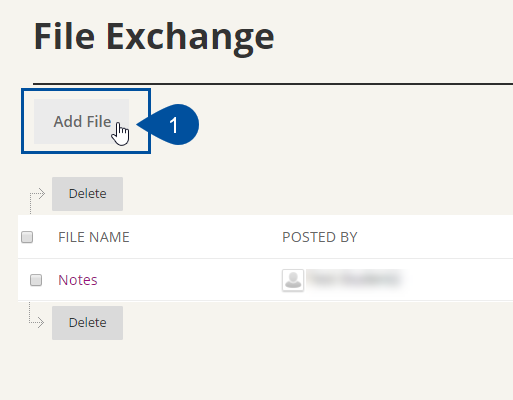Viewport: 513px width, 400px height.
Task: Click the top Delete button
Action: pos(87,194)
